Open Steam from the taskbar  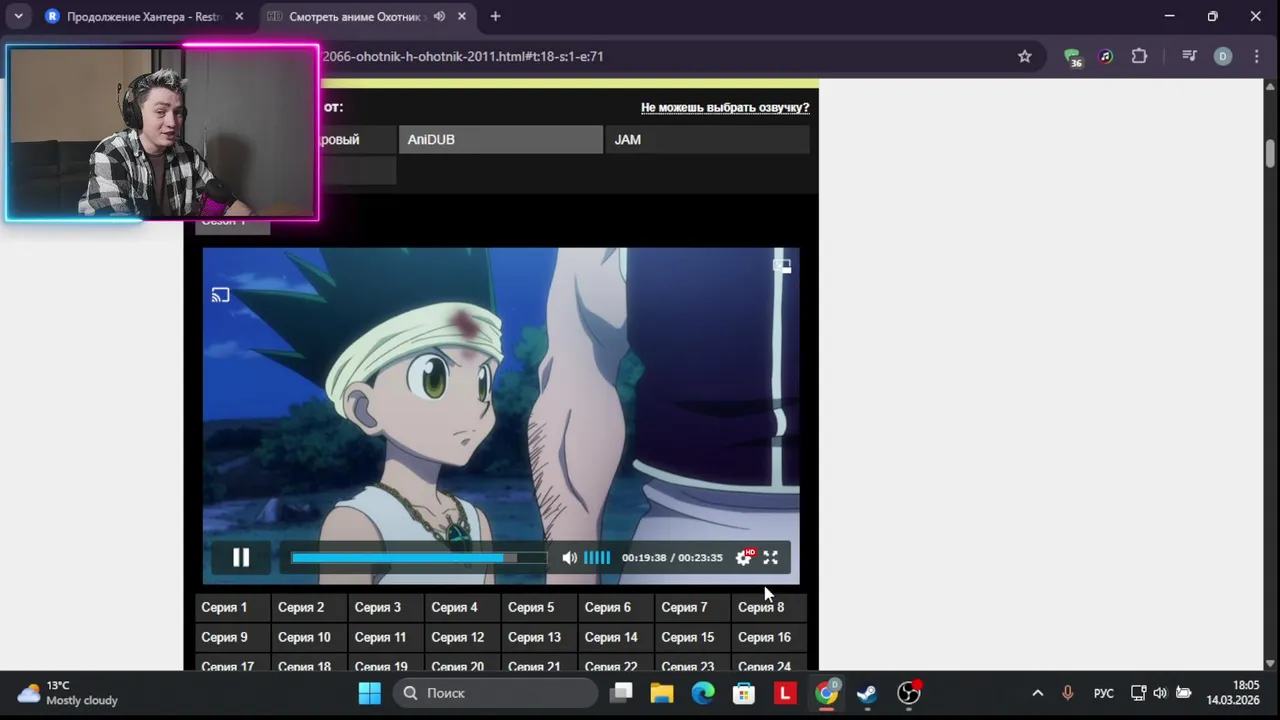click(867, 693)
